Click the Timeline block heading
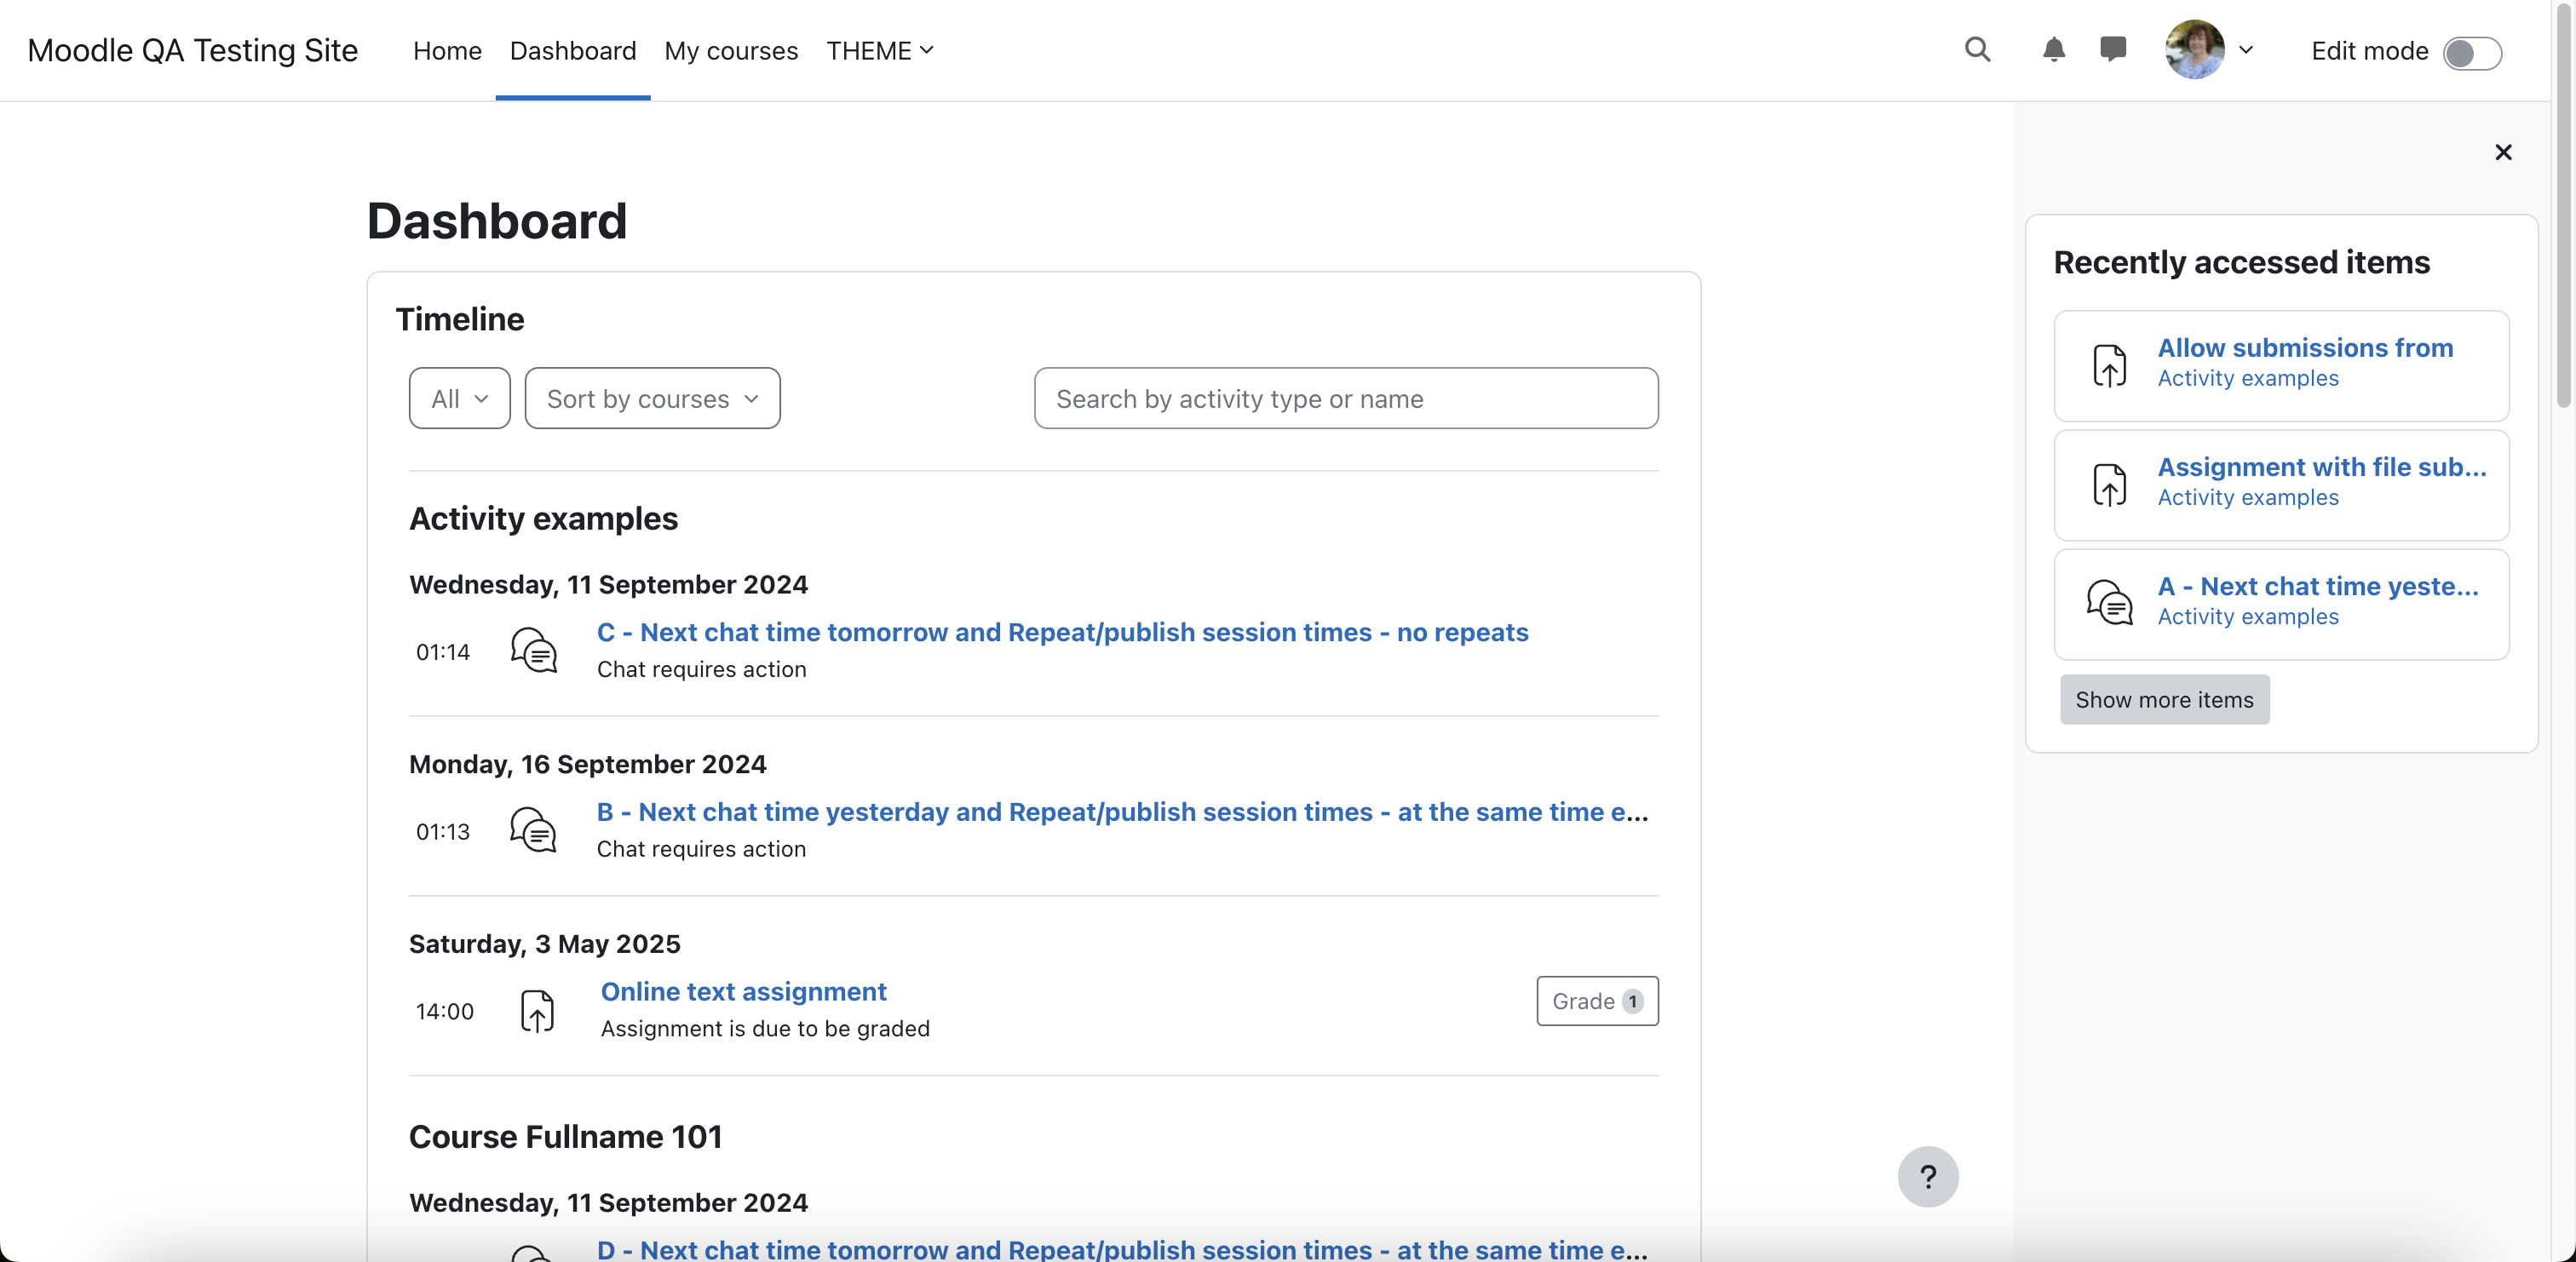2576x1262 pixels. click(460, 319)
